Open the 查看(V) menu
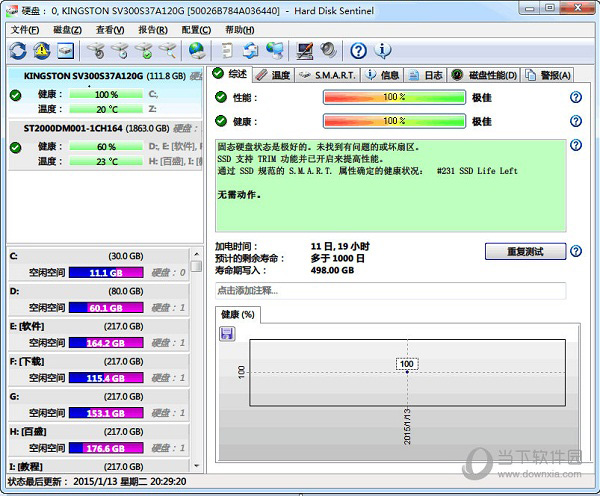The image size is (600, 496). [110, 30]
